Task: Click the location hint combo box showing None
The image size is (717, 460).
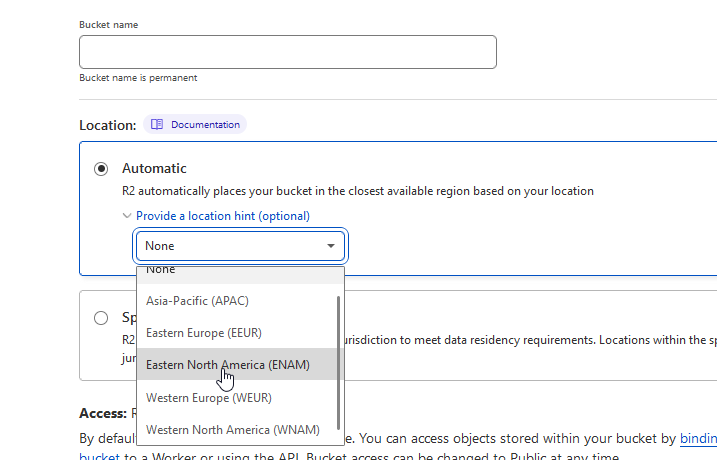Action: [x=230, y=246]
